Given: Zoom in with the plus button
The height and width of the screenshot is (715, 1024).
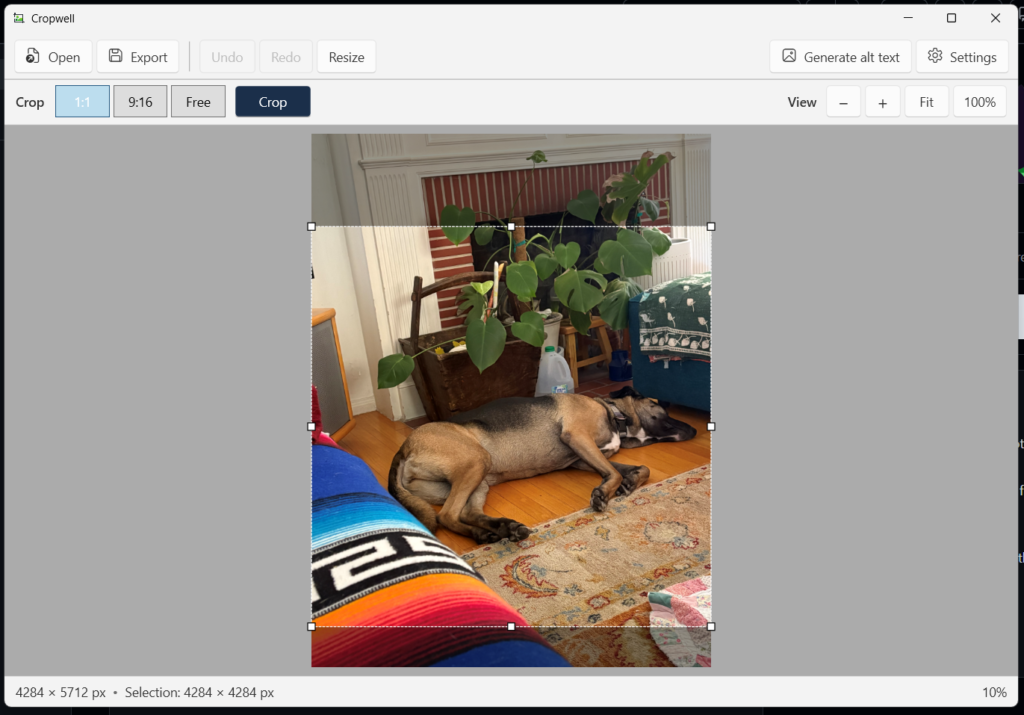Looking at the screenshot, I should [x=882, y=102].
